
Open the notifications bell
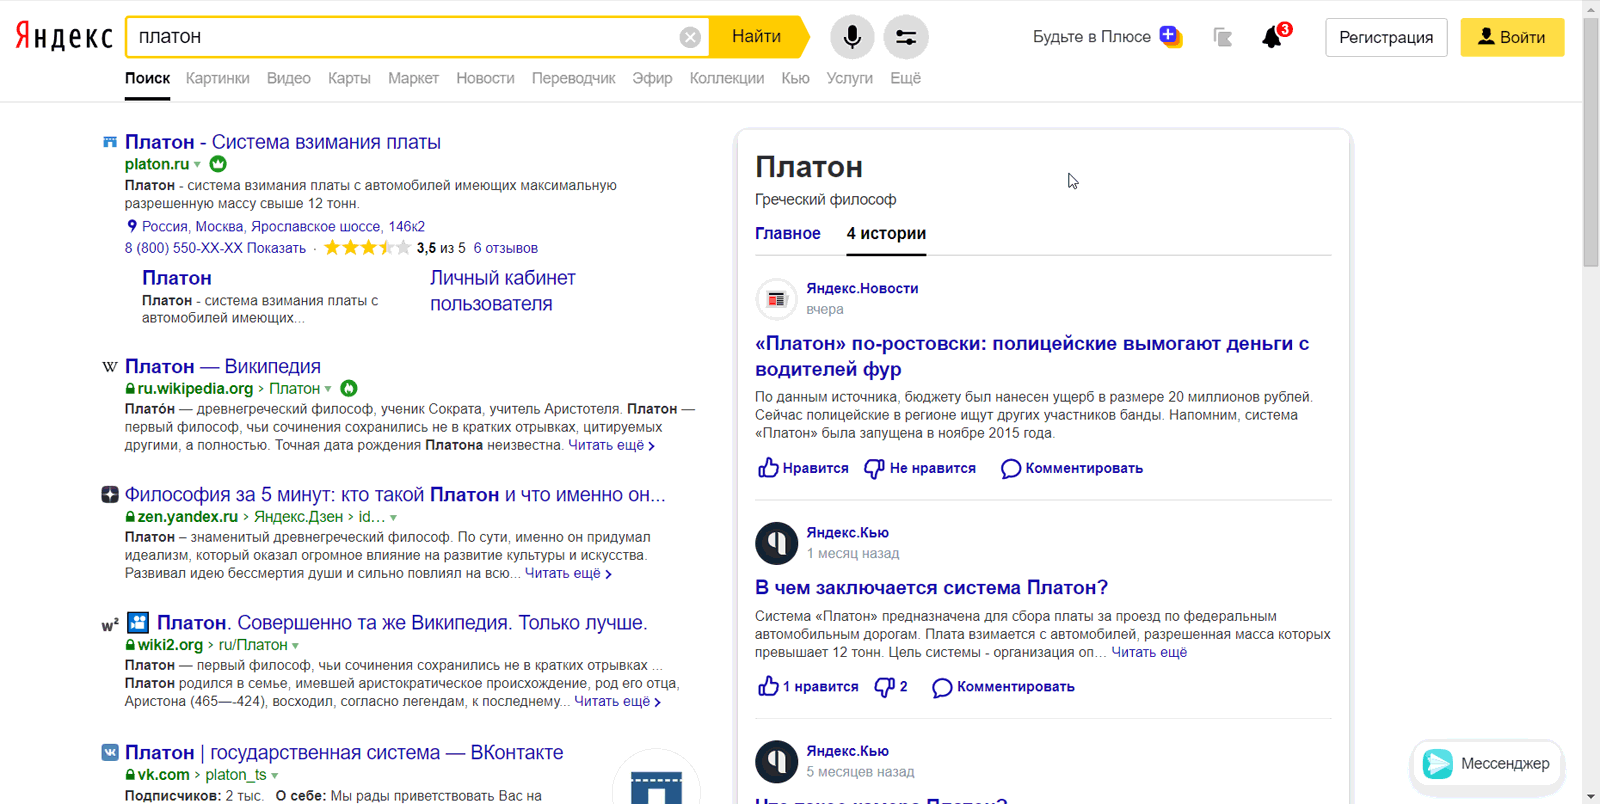[1273, 37]
